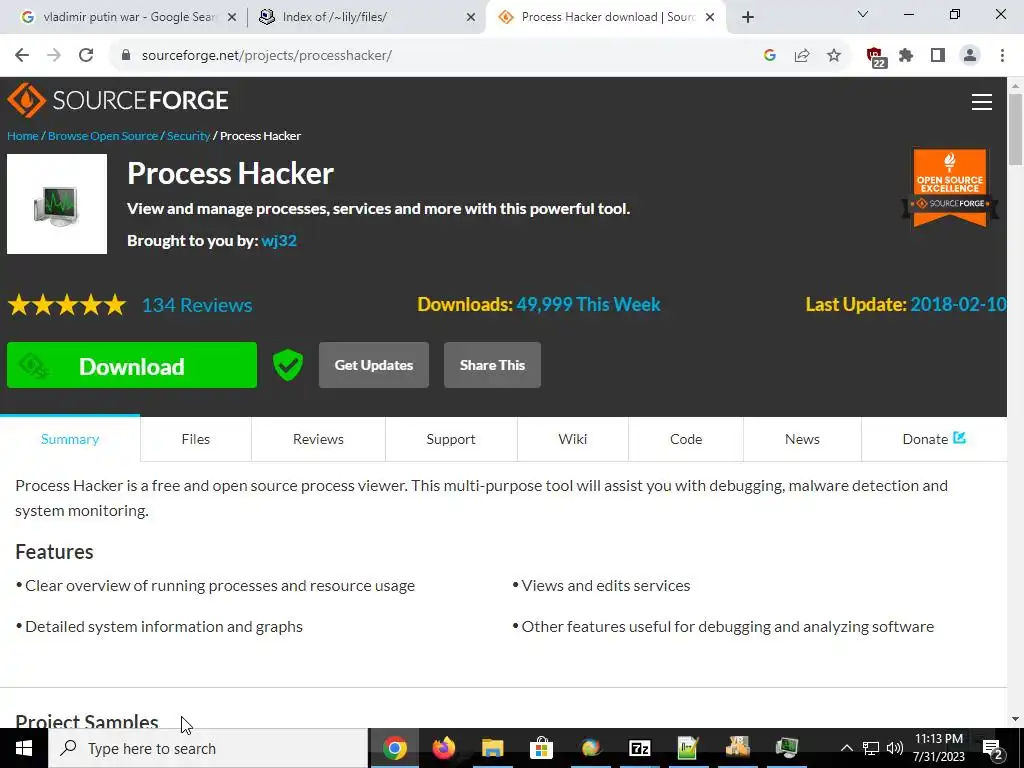
Task: Reload the SourceForge page
Action: (x=86, y=56)
